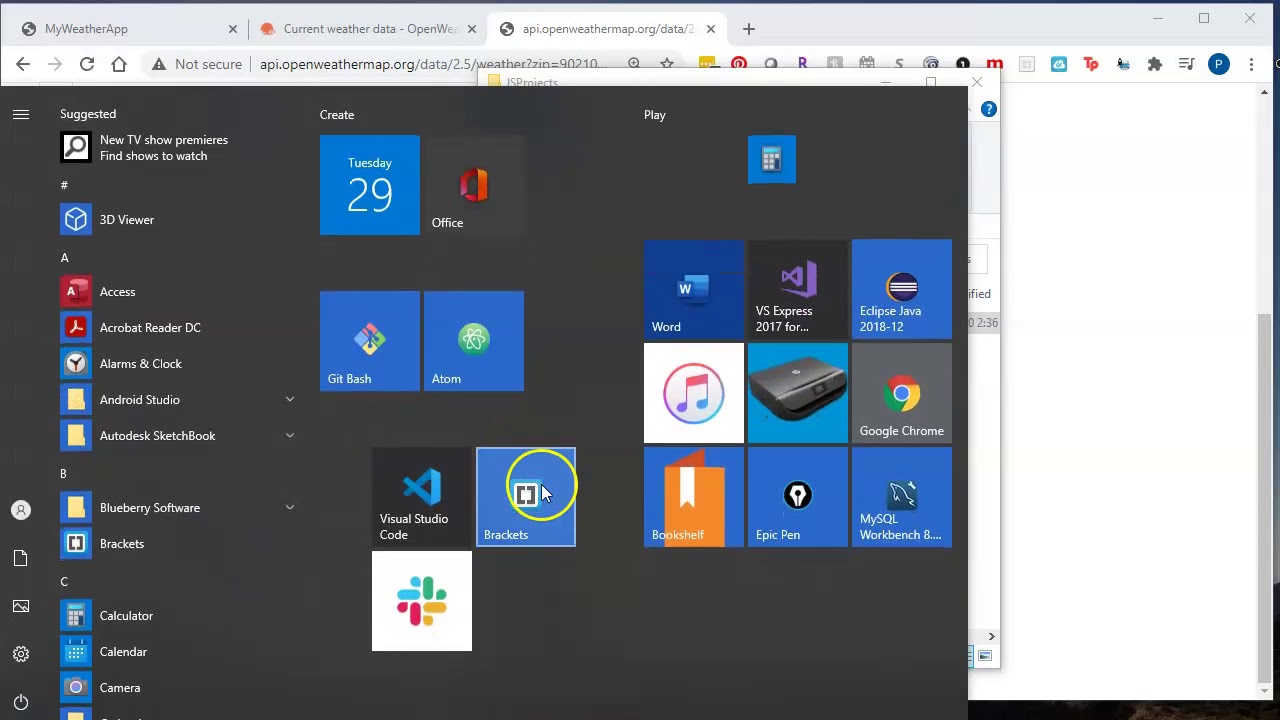Viewport: 1280px width, 720px height.
Task: Launch Camera from the app list
Action: click(x=180, y=688)
